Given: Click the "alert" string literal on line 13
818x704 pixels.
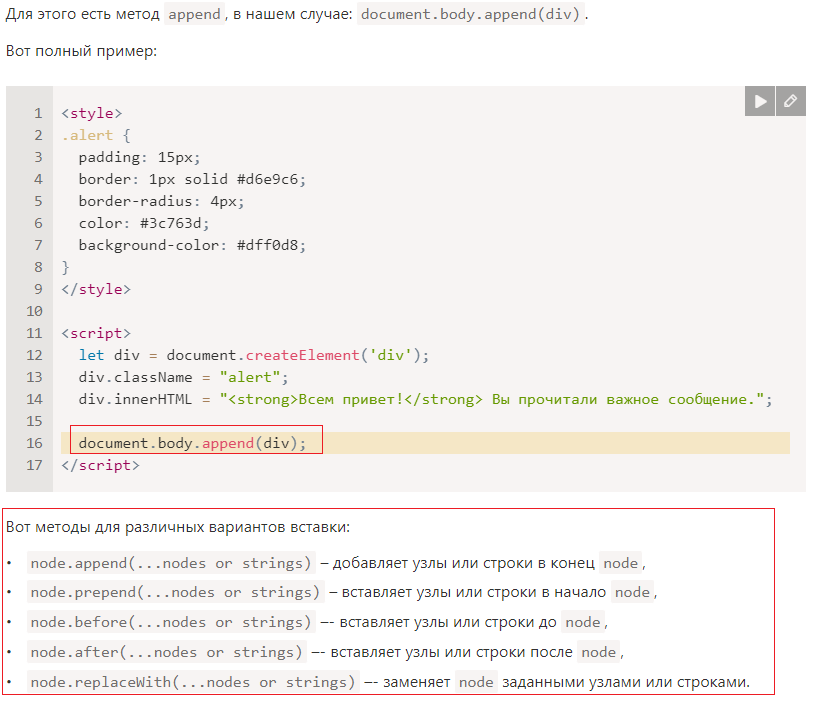Looking at the screenshot, I should coord(249,377).
